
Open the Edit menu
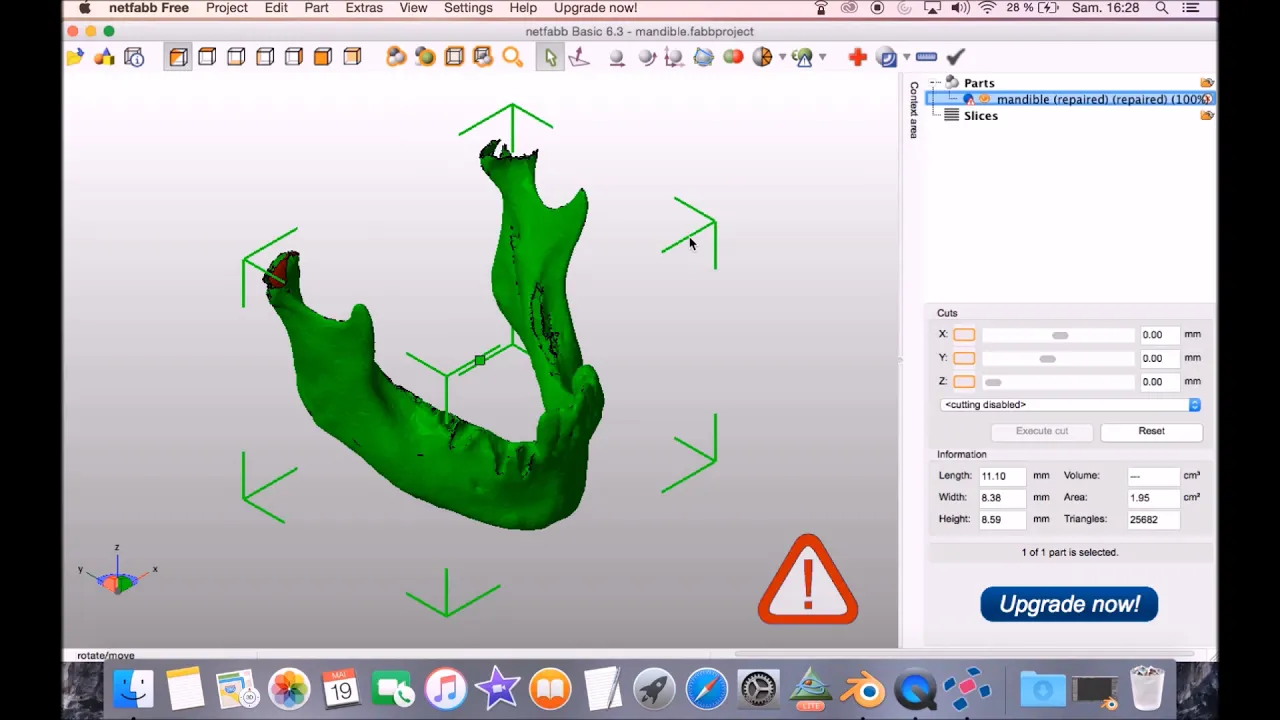(x=276, y=8)
